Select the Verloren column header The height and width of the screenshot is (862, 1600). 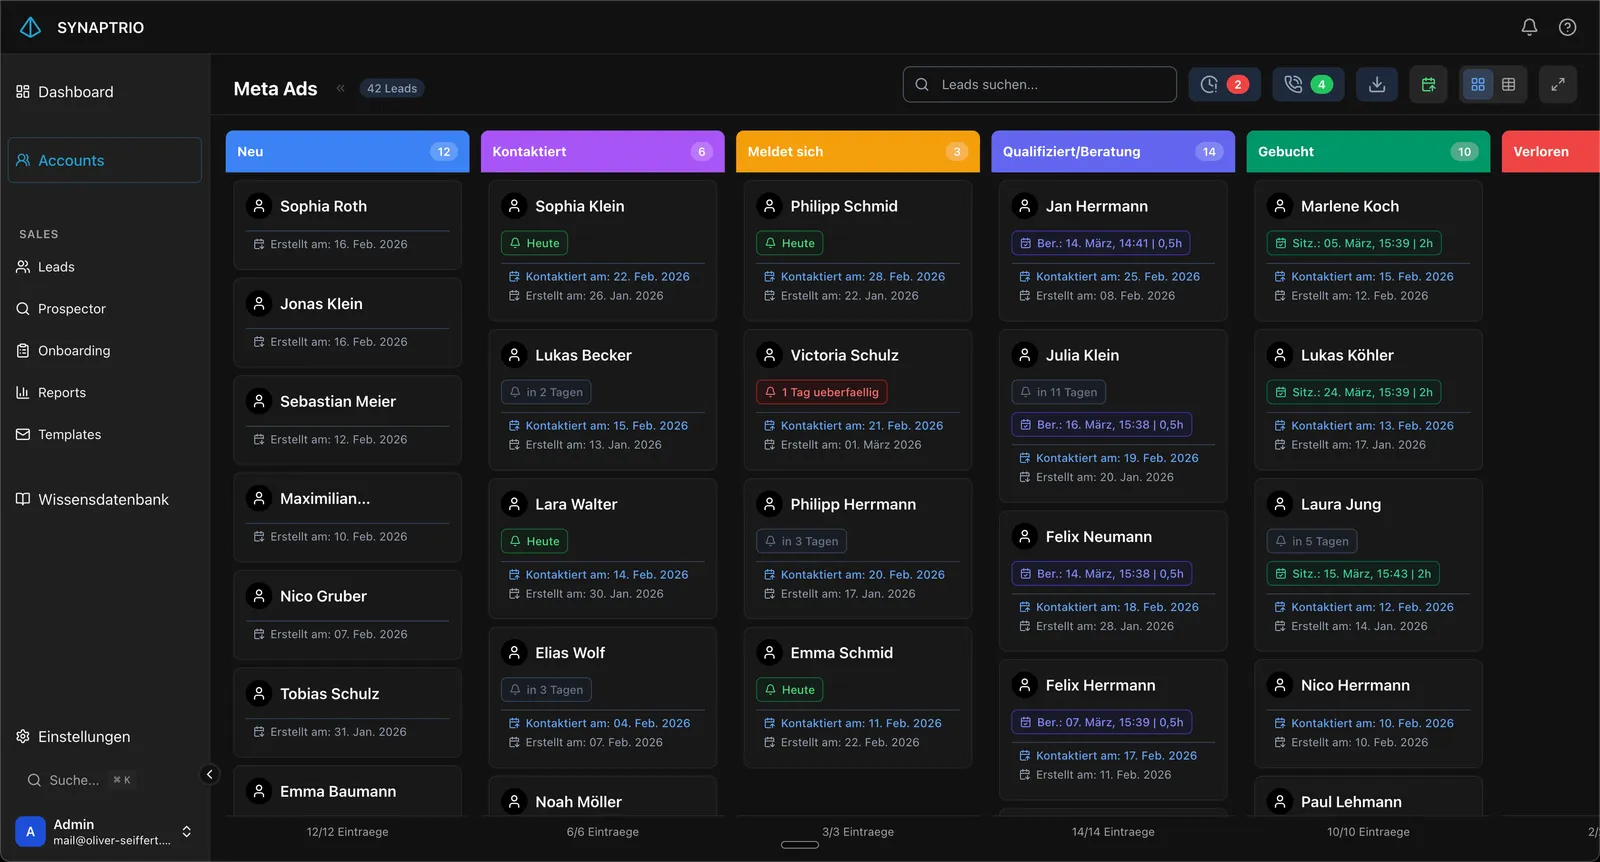[1551, 152]
